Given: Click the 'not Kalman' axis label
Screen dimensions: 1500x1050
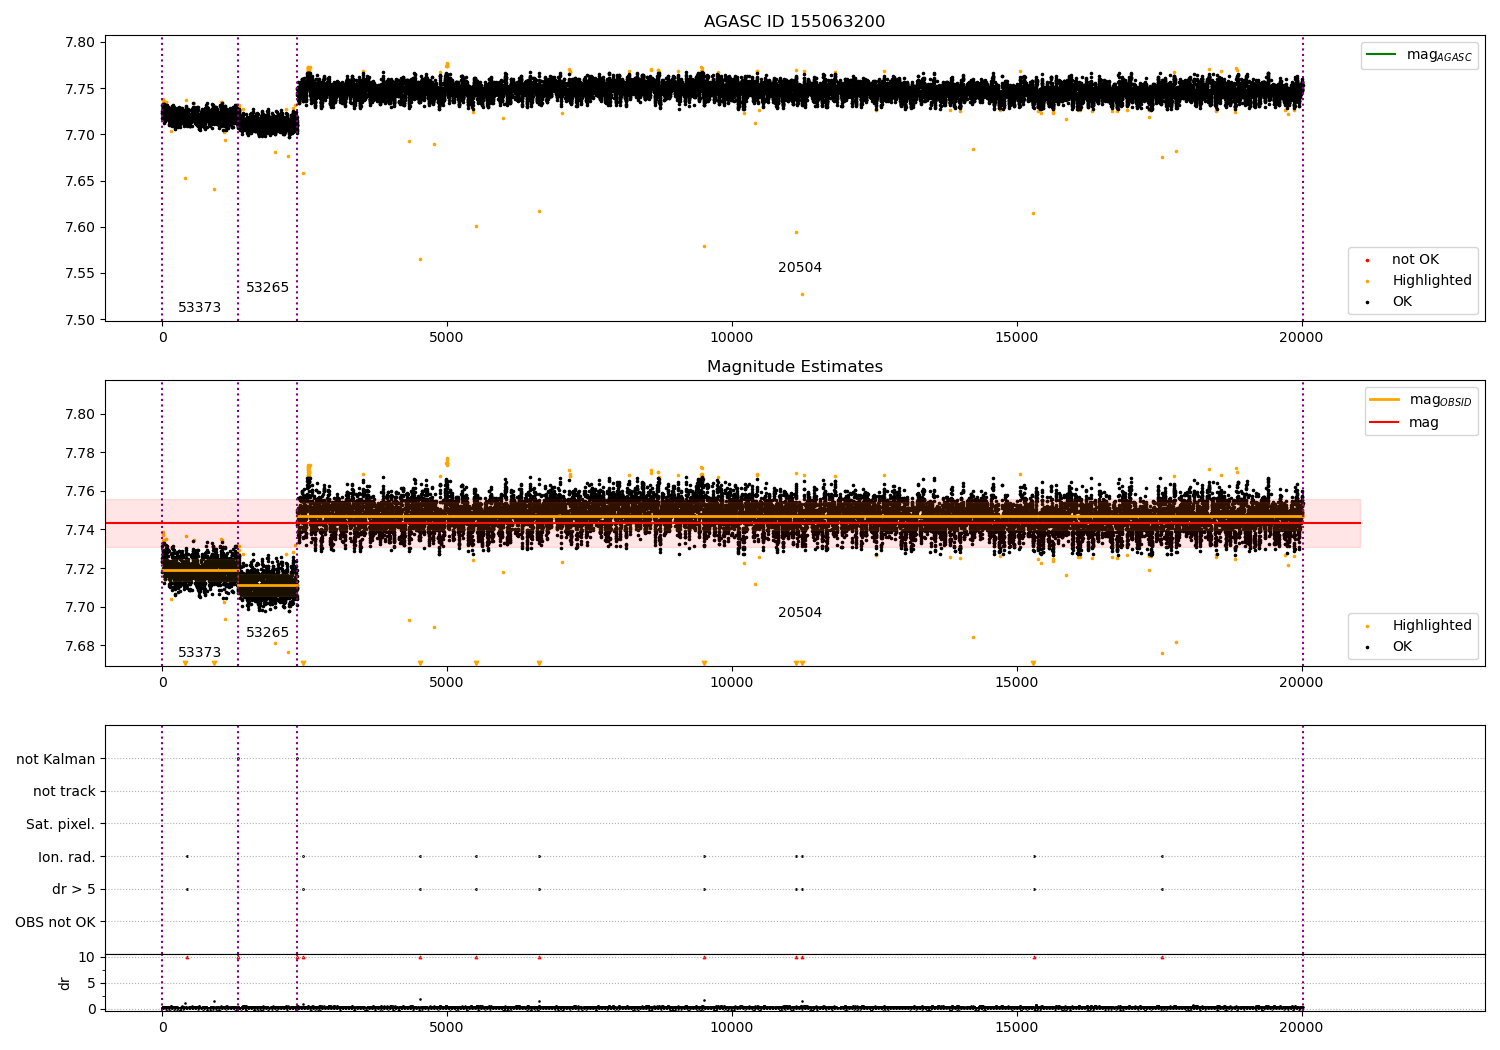Looking at the screenshot, I should pyautogui.click(x=56, y=759).
